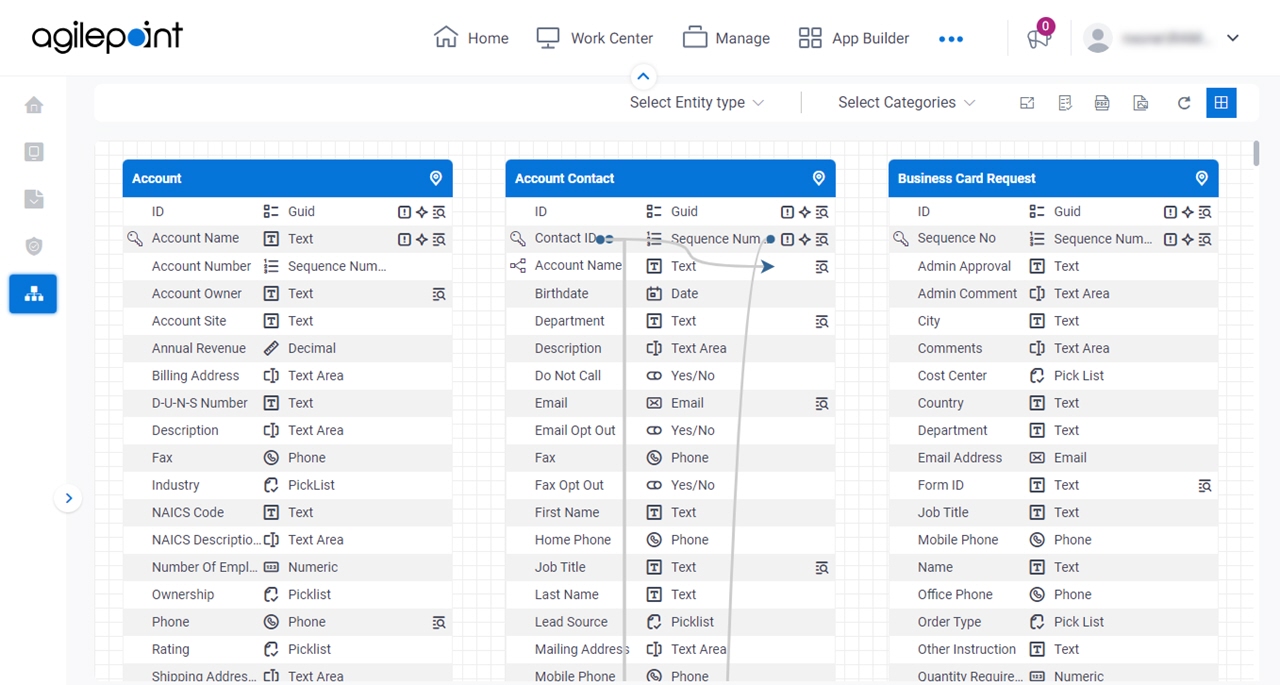Select the Ownership field row
Viewport: 1280px width, 685px height.
pos(288,594)
